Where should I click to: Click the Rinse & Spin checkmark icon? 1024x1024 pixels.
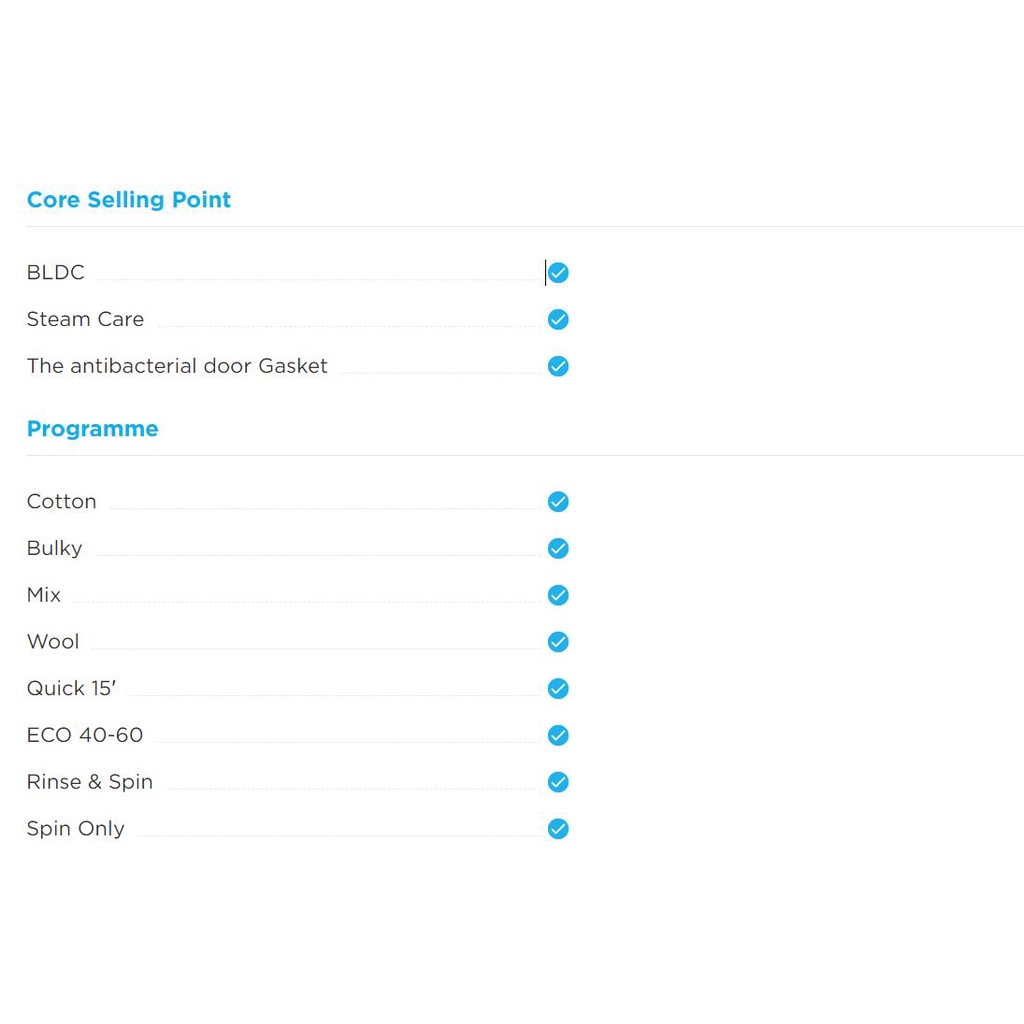(558, 782)
